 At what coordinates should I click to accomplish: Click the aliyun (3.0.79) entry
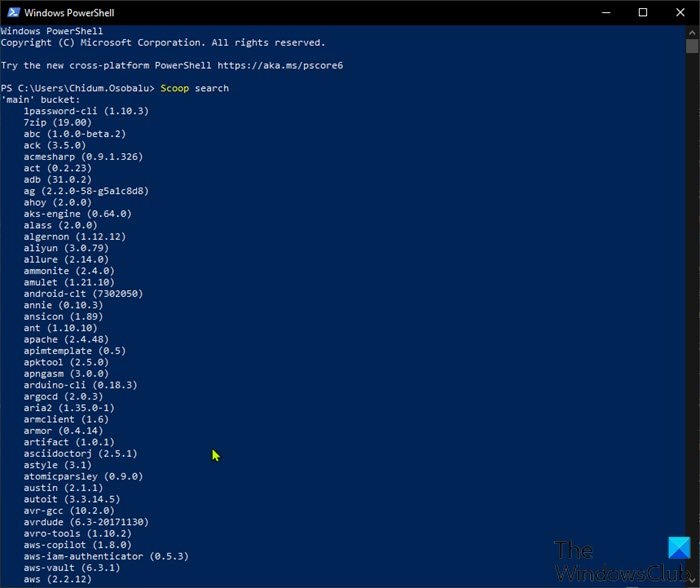[x=66, y=248]
